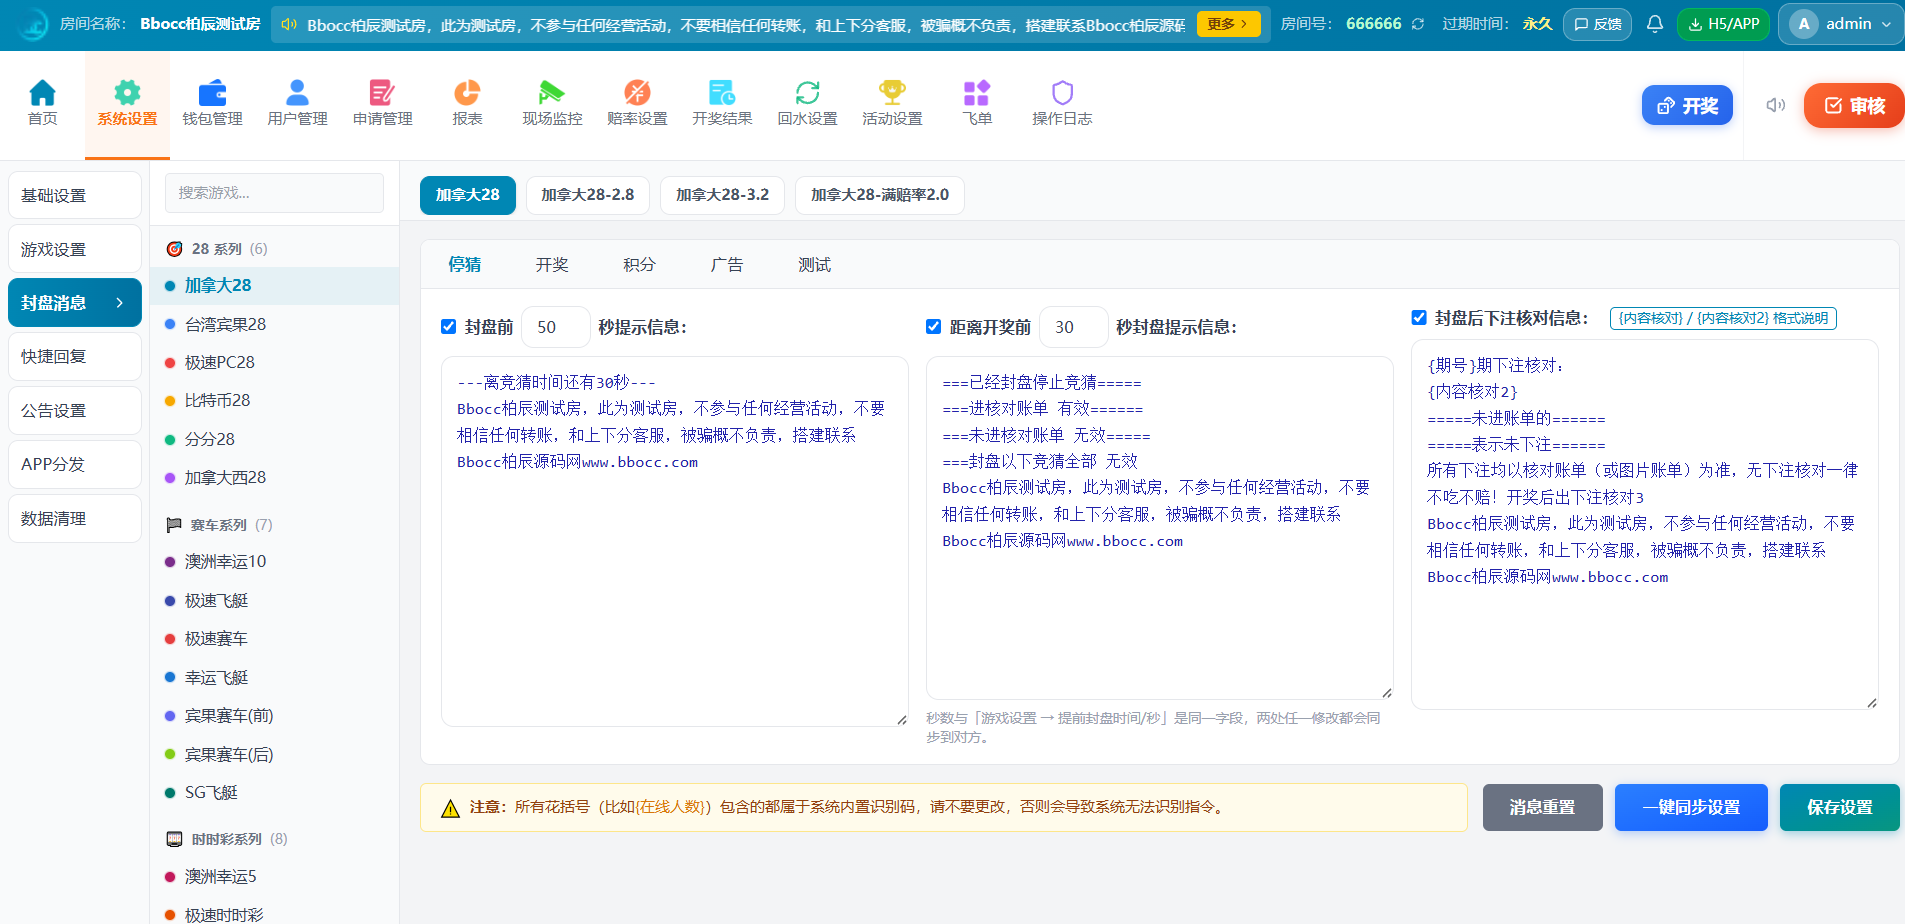
Task: Collapse the 赛车系列 game group
Action: [274, 525]
